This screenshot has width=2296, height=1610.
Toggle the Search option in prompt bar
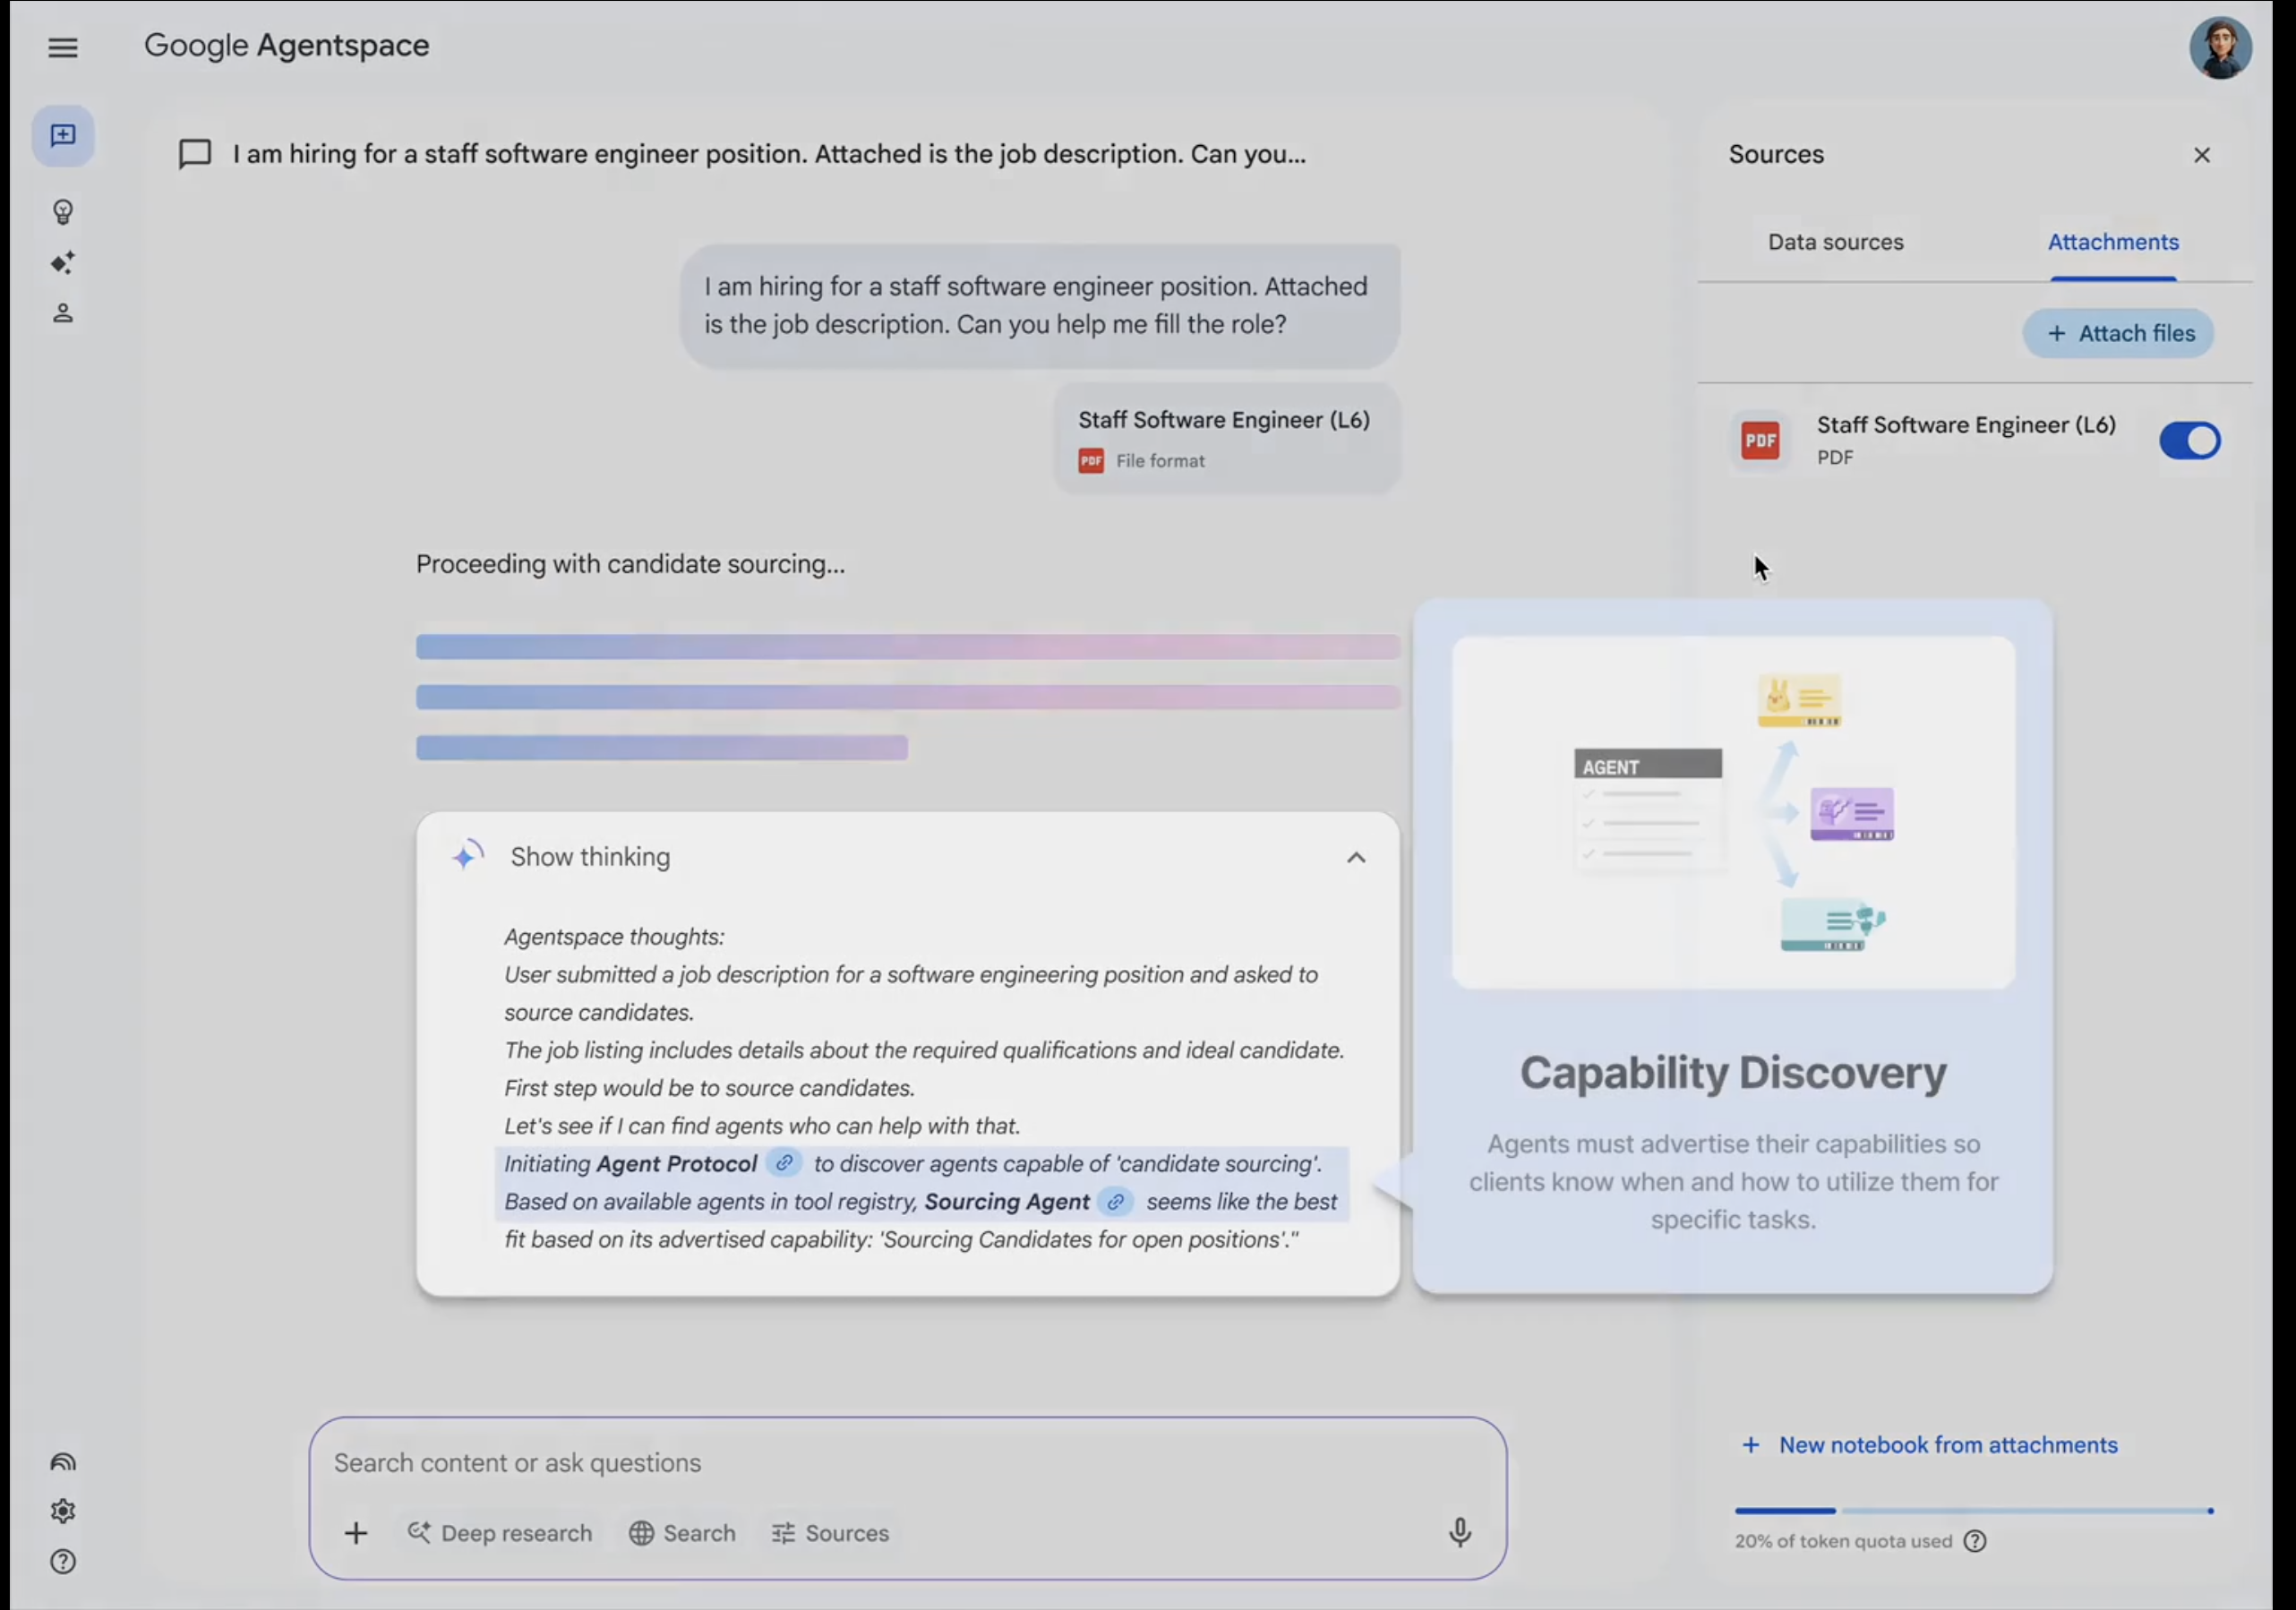682,1533
